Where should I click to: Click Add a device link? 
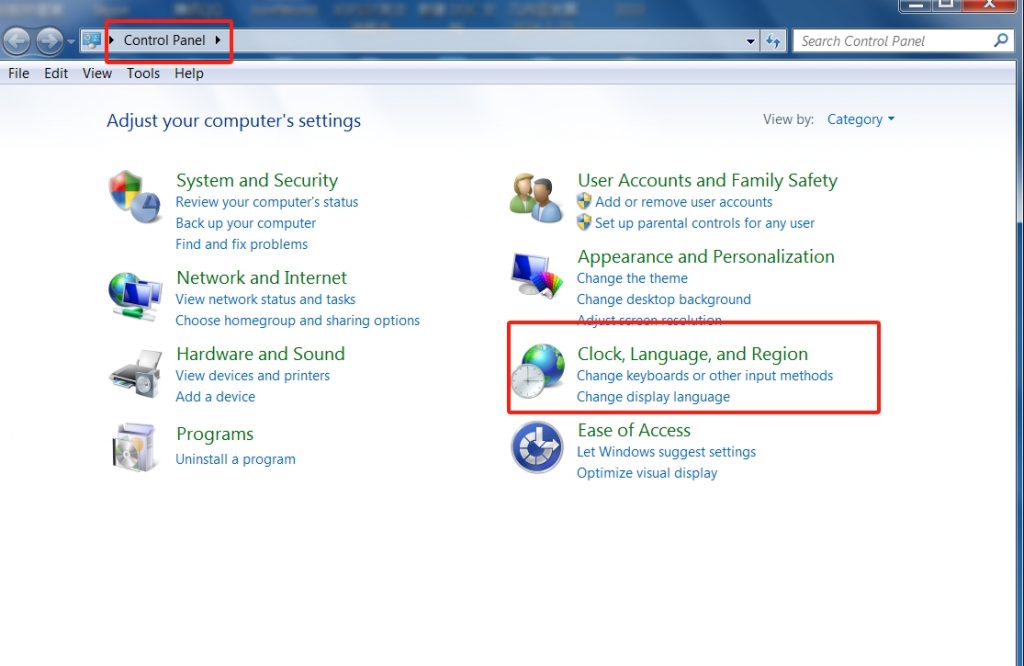[x=215, y=396]
